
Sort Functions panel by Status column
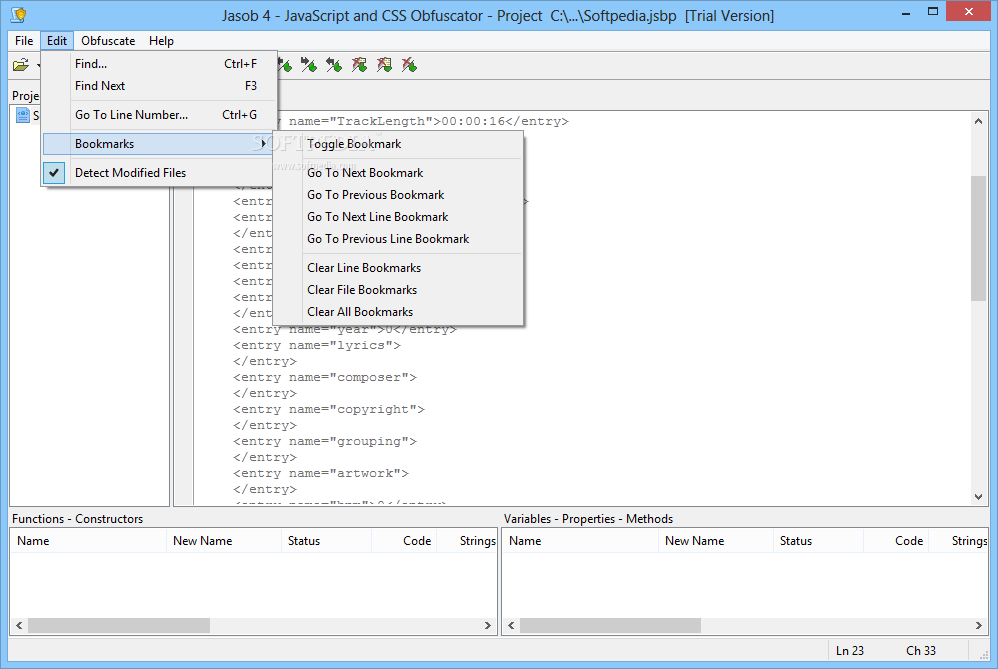point(327,540)
